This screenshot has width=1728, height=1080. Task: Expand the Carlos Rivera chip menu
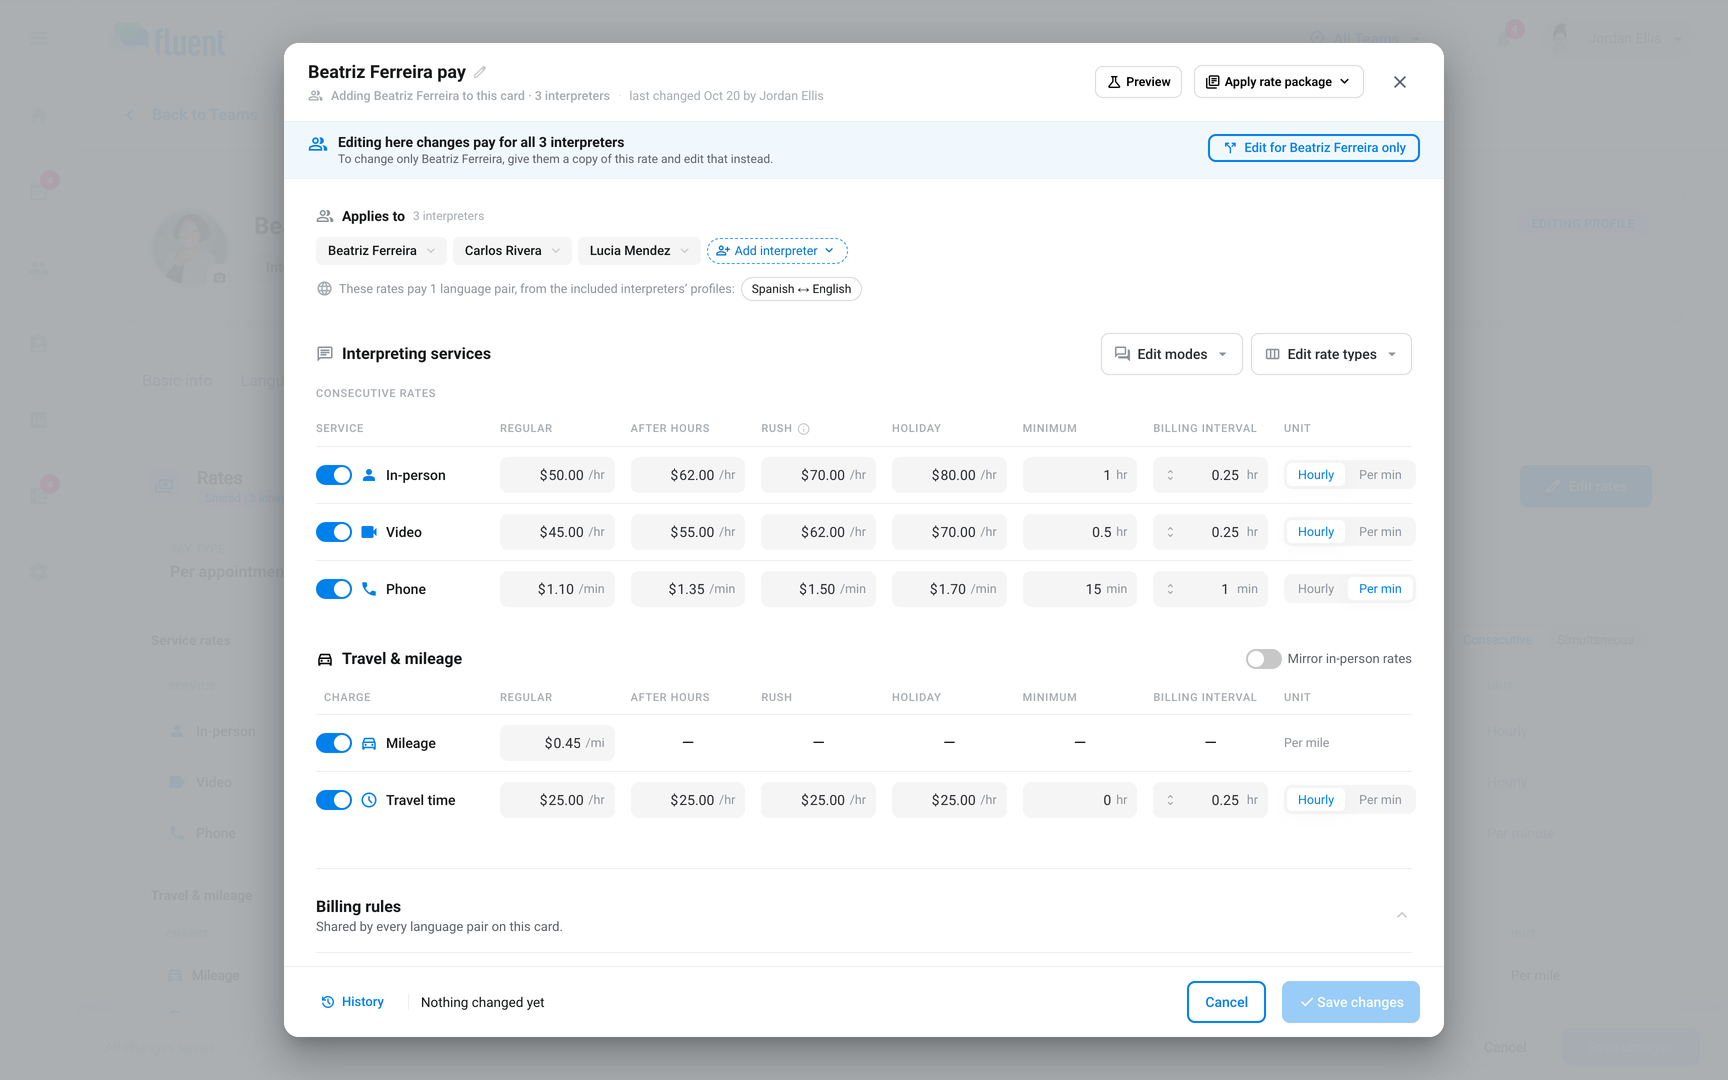click(x=556, y=251)
